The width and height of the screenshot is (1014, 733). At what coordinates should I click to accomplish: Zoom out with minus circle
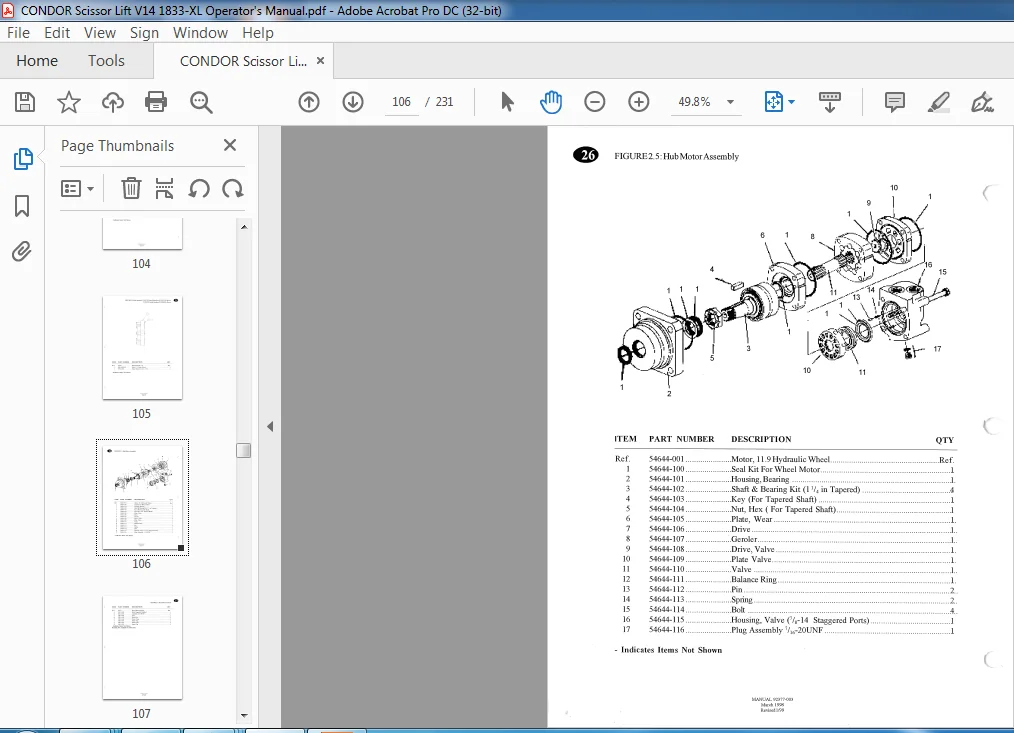coord(594,102)
